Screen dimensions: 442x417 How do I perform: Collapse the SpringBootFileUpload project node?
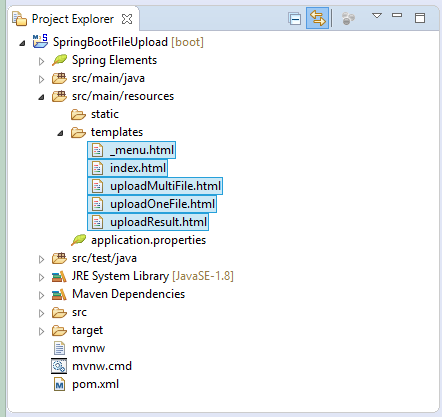22,43
